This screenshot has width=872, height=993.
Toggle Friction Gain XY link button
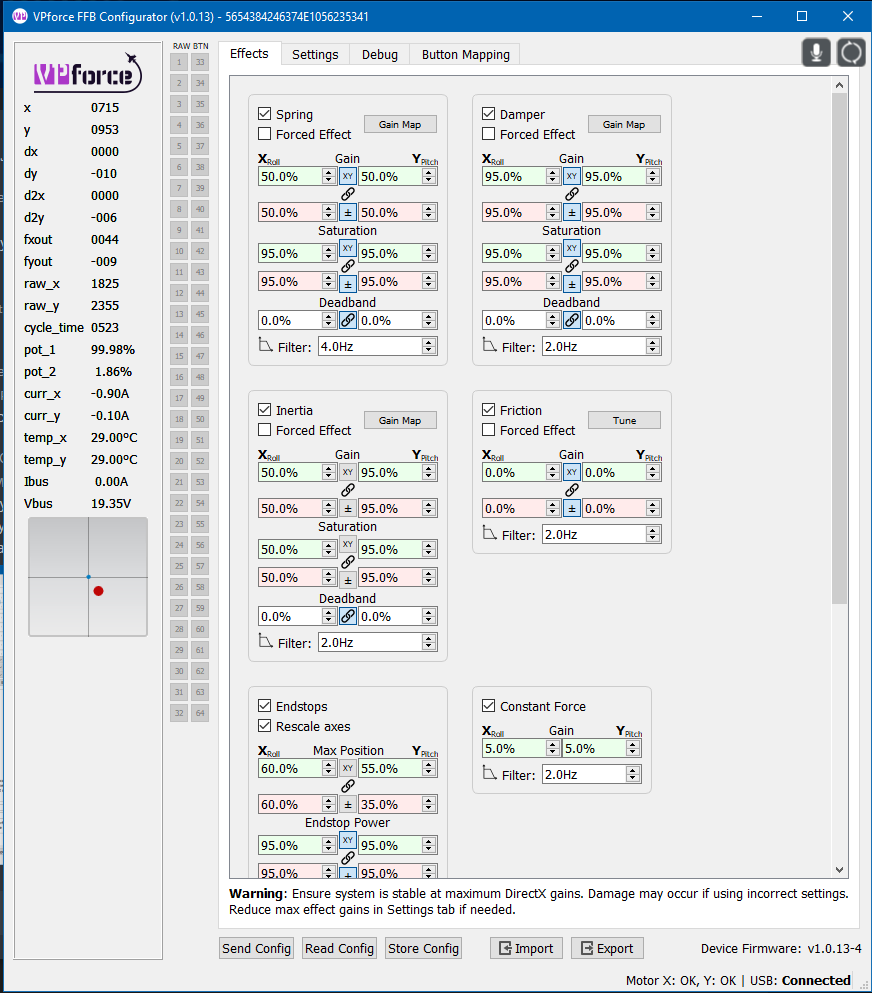pyautogui.click(x=572, y=472)
